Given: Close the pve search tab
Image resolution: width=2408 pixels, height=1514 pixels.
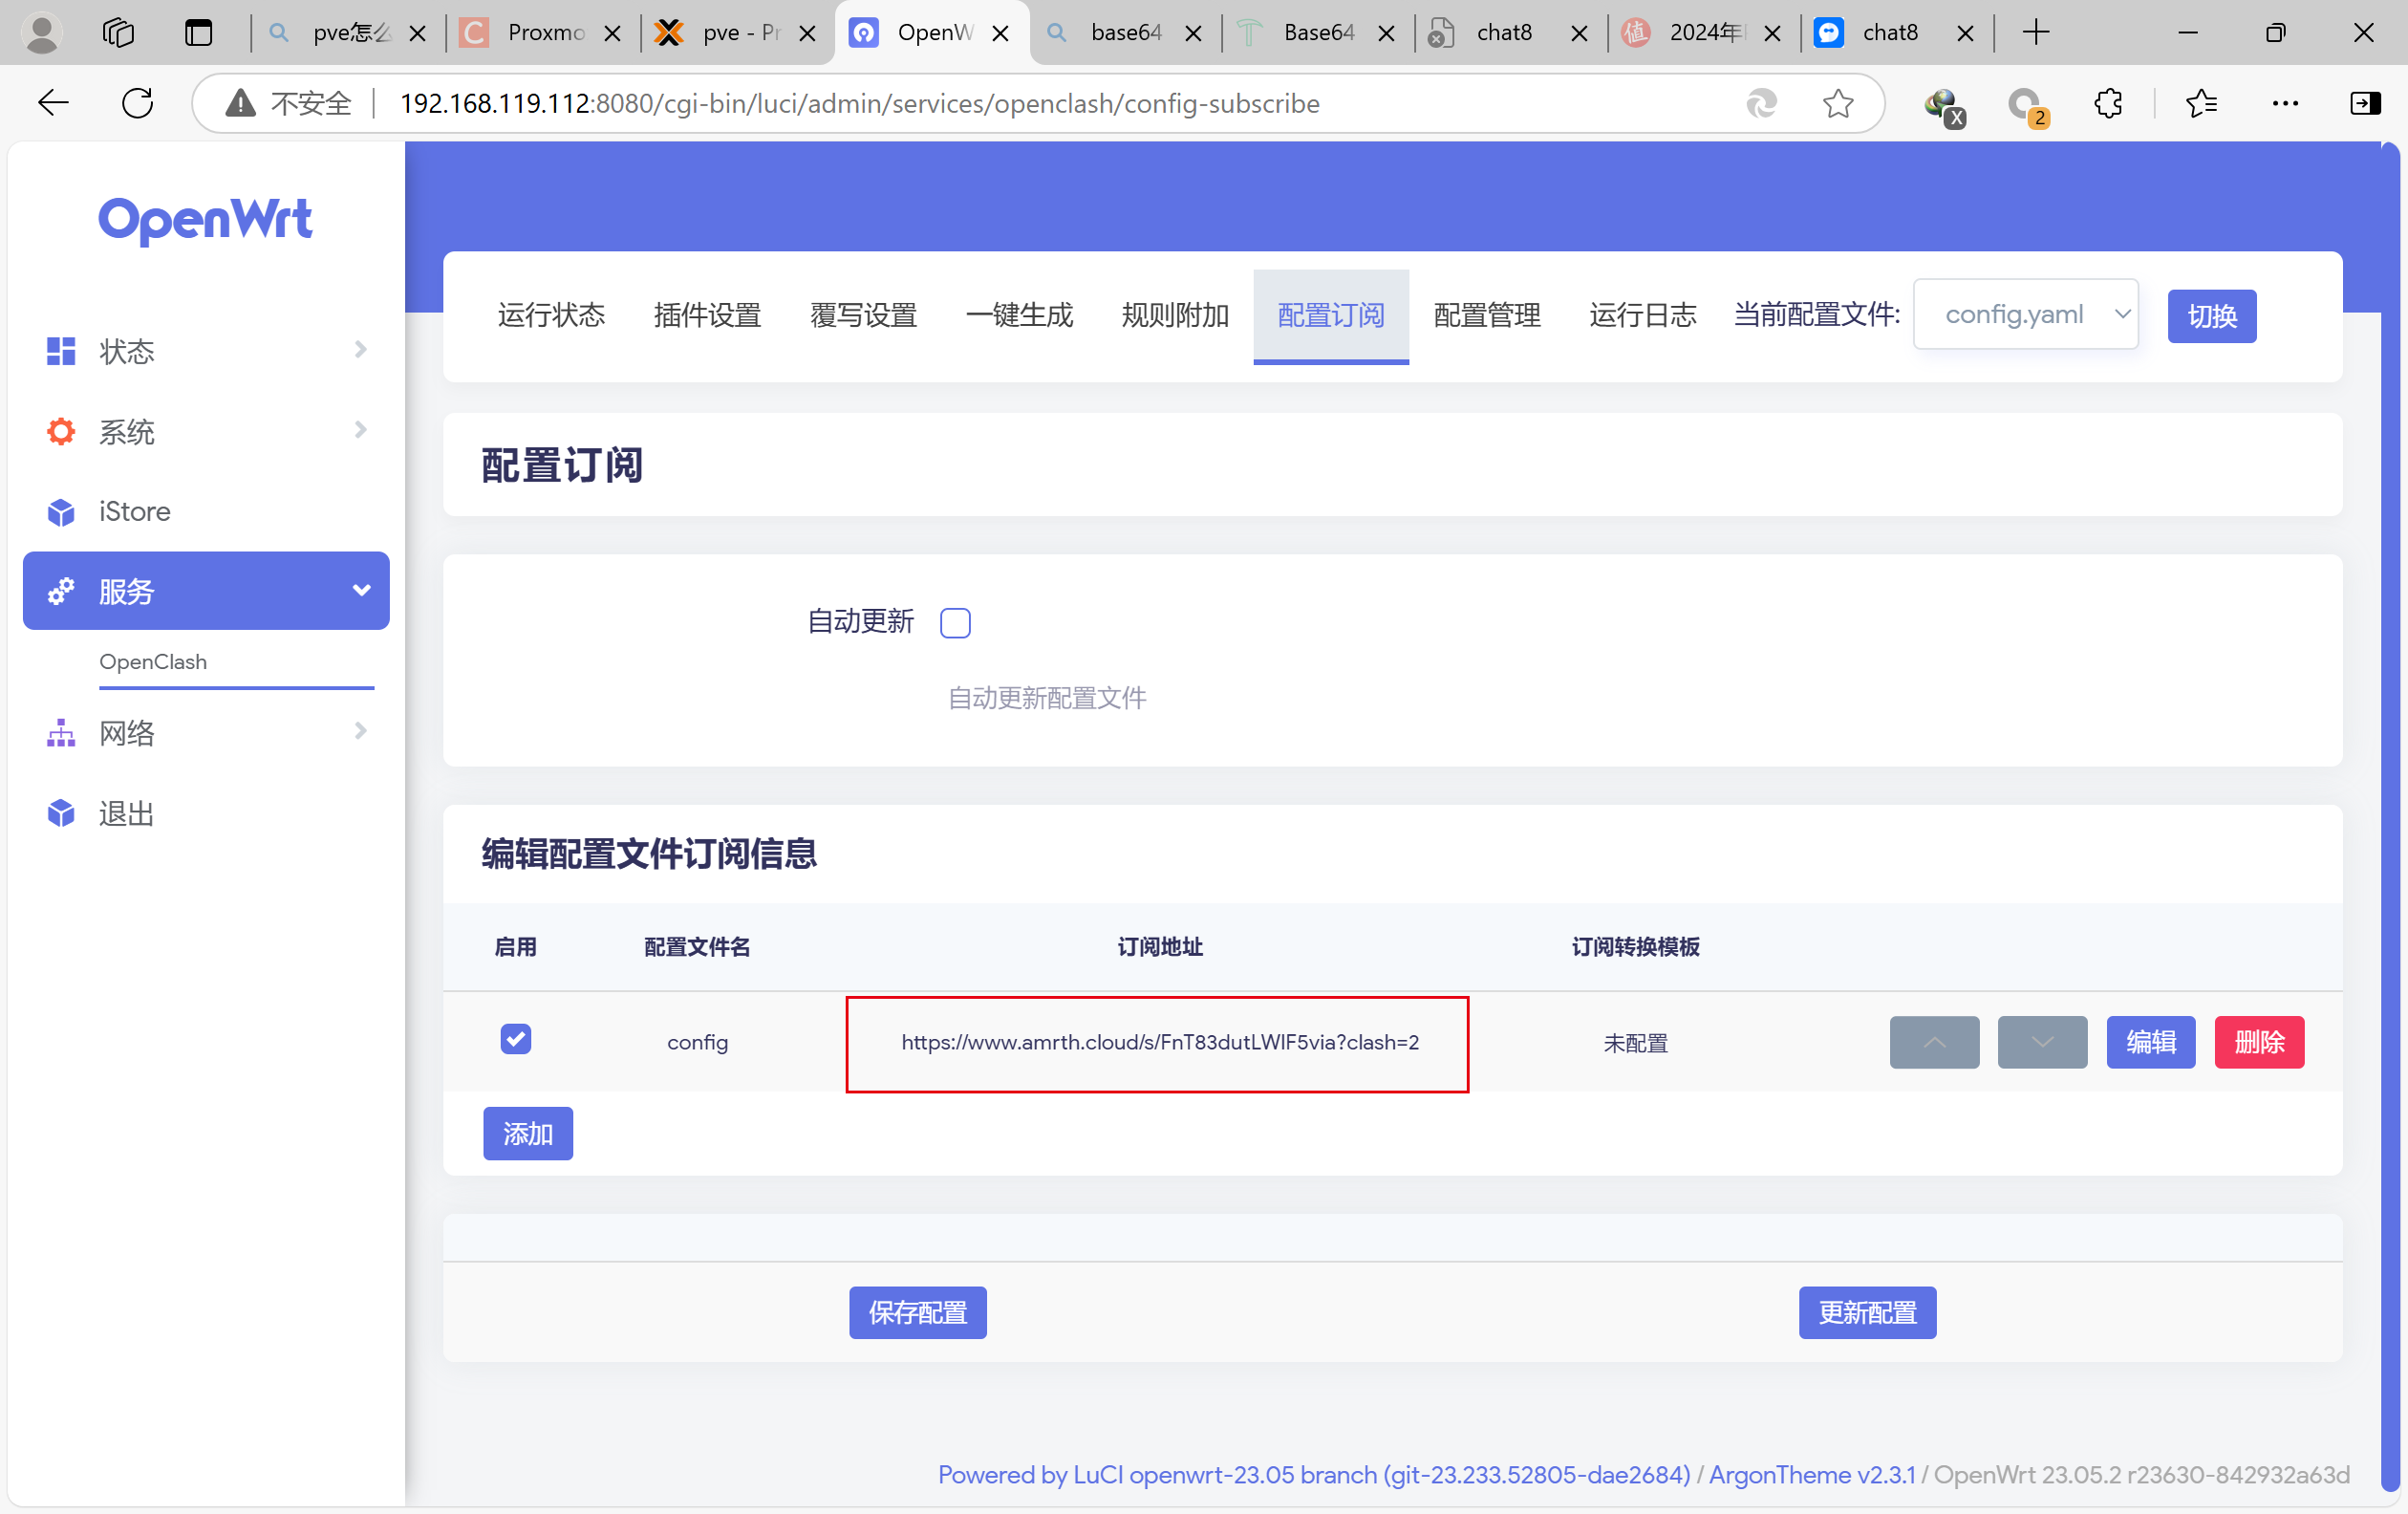Looking at the screenshot, I should 418,33.
